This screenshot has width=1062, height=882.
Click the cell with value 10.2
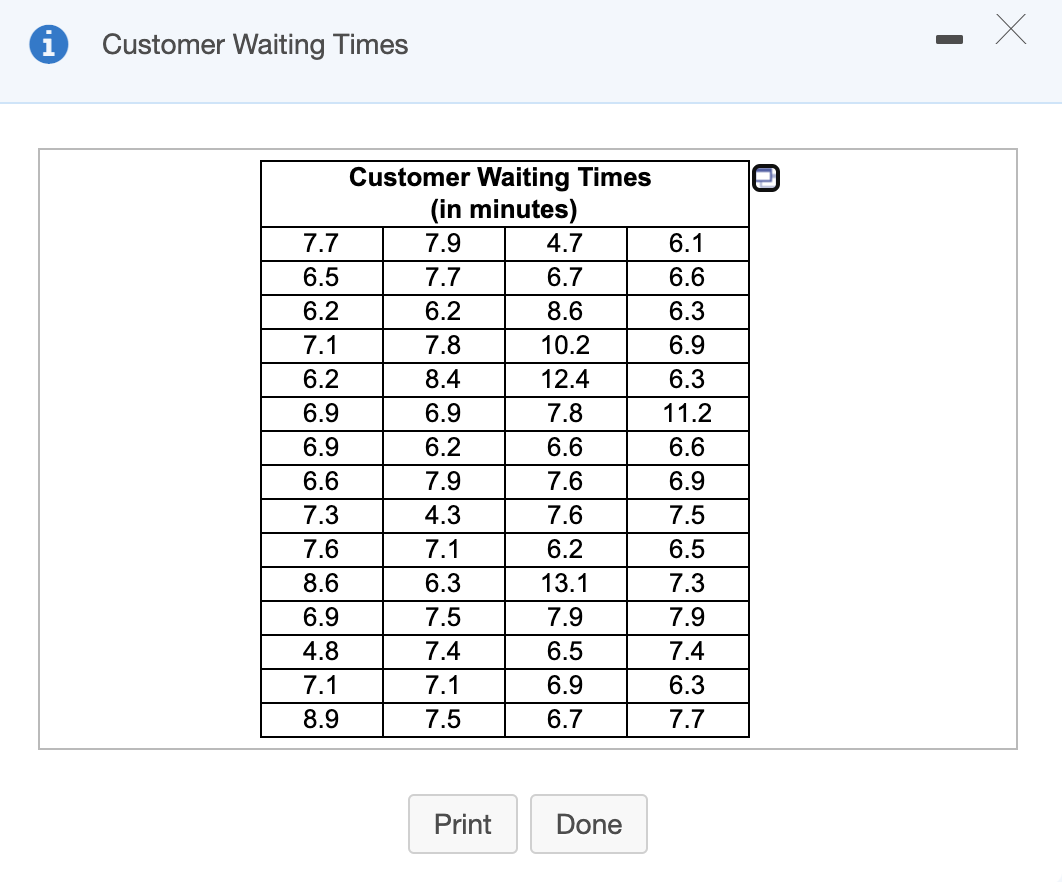566,345
